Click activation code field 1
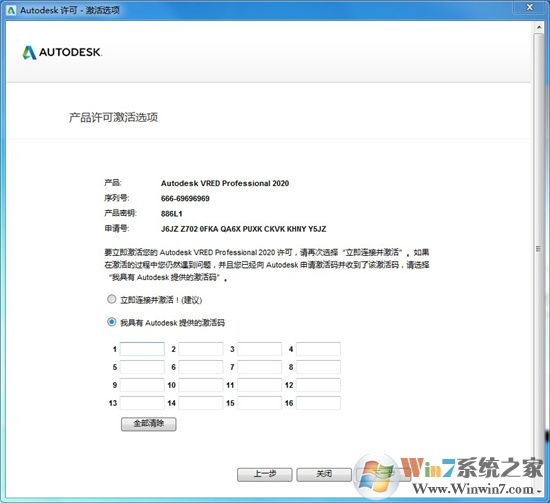Viewport: 550px width, 503px height. pos(142,349)
